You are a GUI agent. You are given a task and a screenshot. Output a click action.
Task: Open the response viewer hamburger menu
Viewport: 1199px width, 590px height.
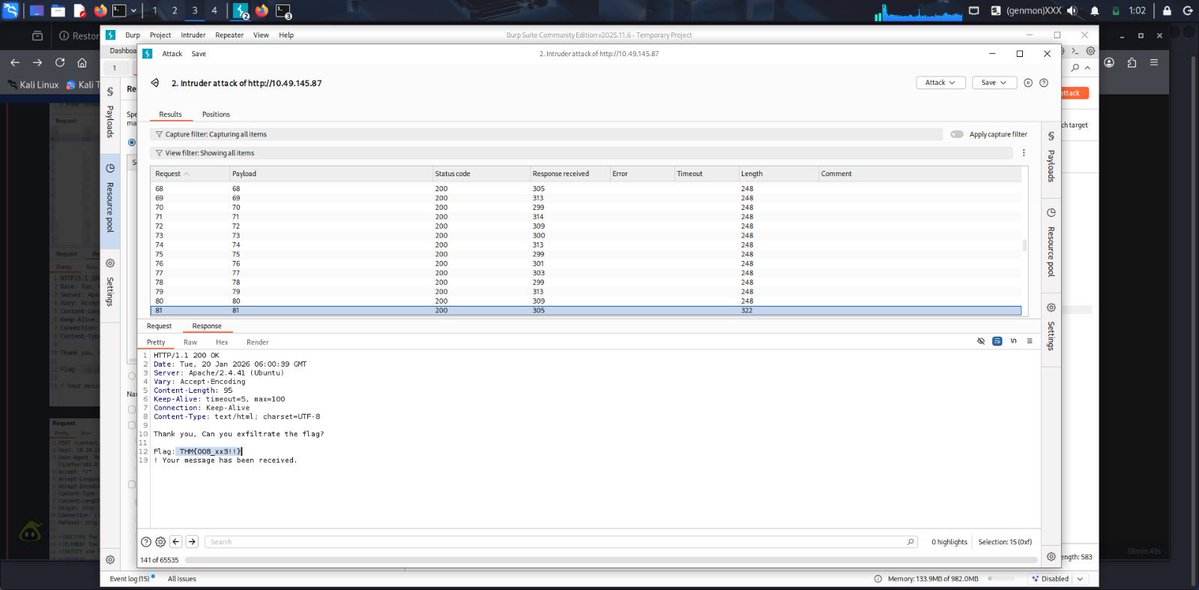[x=1030, y=341]
